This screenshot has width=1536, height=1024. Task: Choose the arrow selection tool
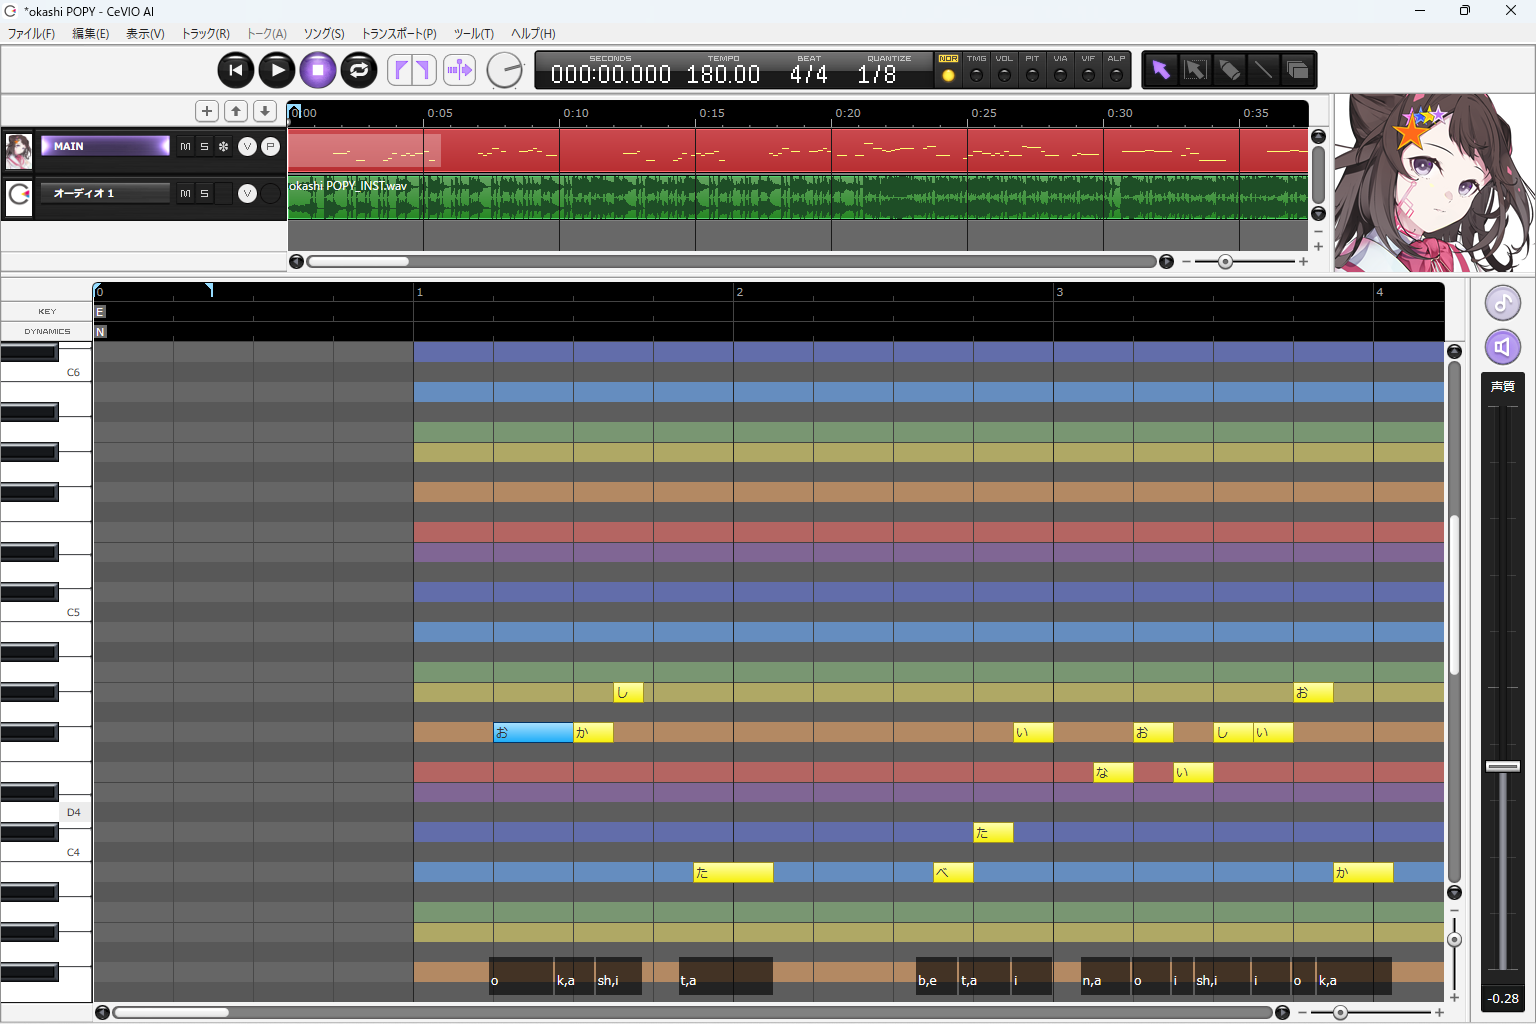pyautogui.click(x=1161, y=70)
